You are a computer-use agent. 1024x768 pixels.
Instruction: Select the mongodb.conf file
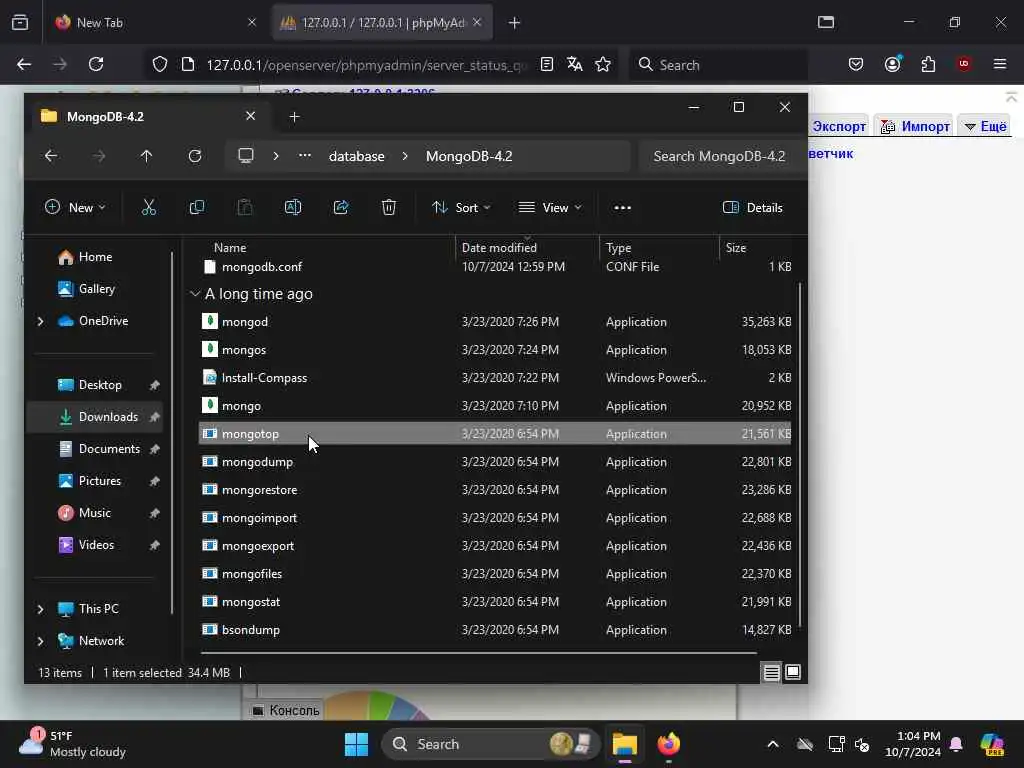tap(495, 266)
